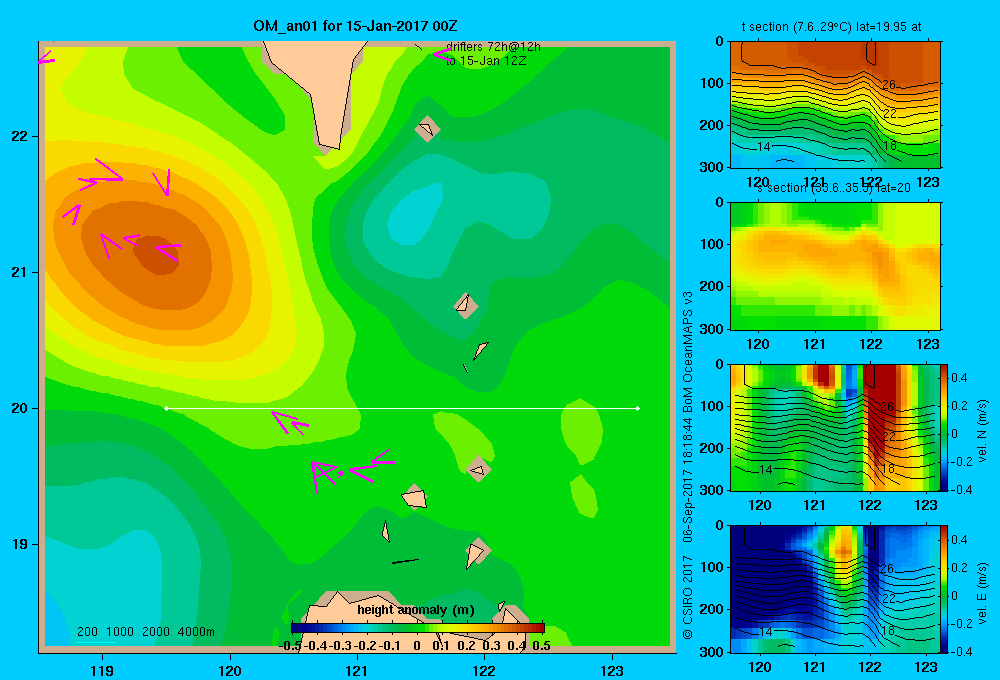This screenshot has width=1000, height=680.
Task: Open the temperature section plot
Action: 835,105
